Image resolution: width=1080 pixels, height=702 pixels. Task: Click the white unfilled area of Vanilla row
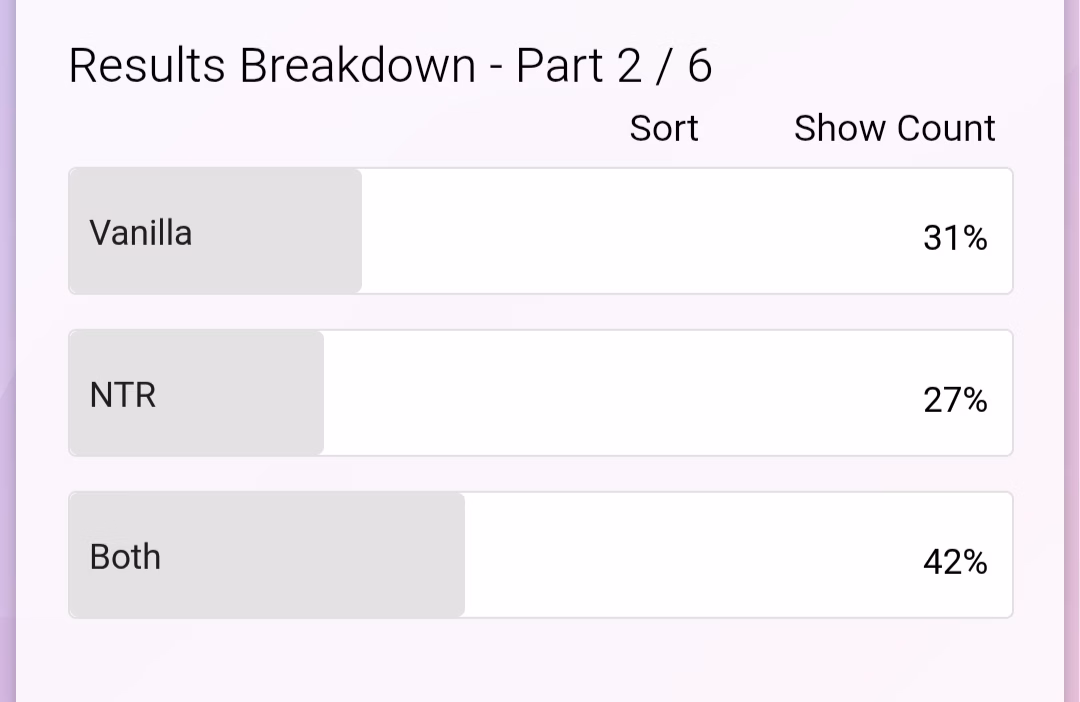pos(640,232)
